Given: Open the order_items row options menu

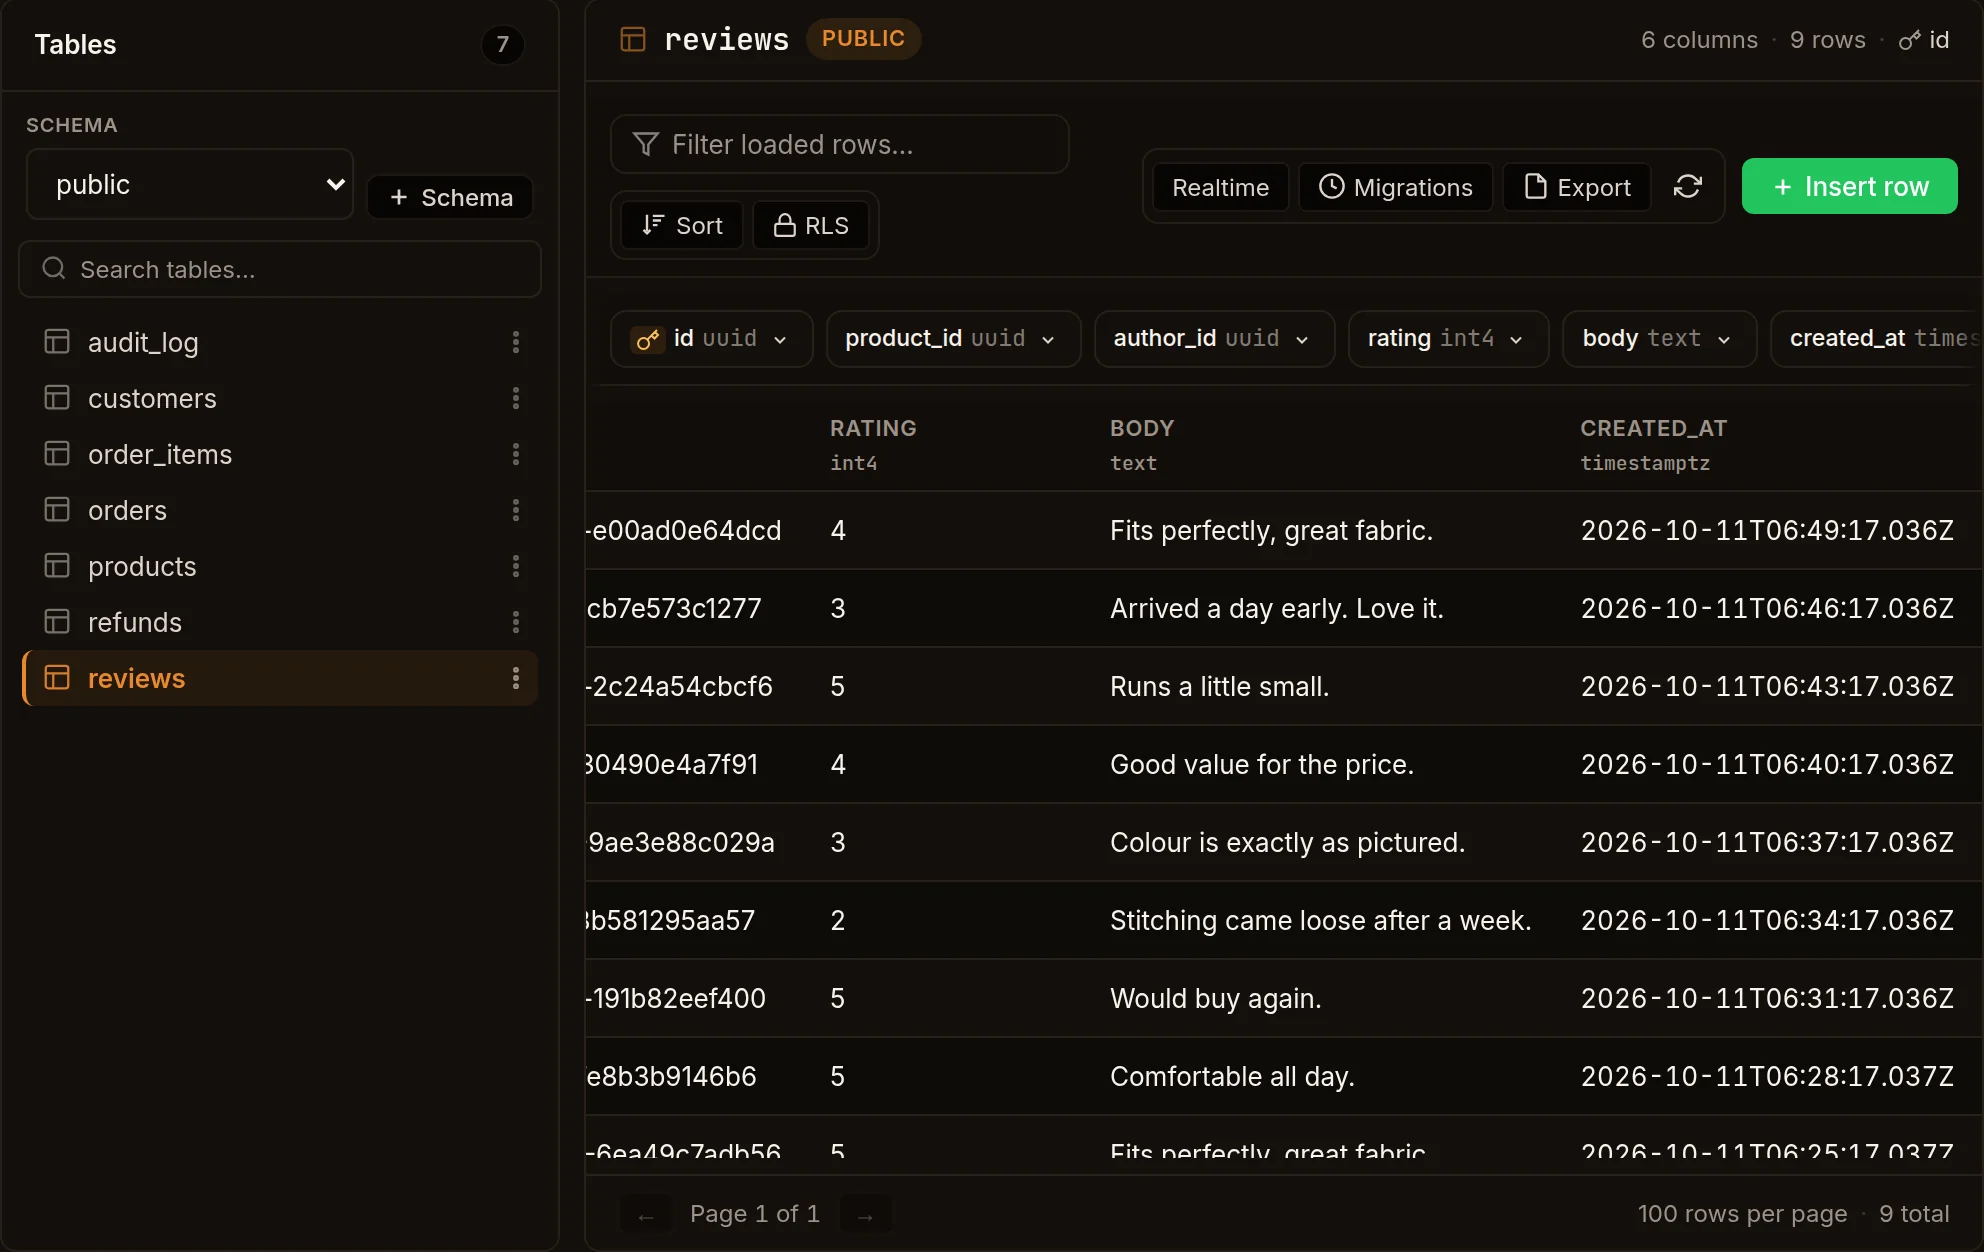Looking at the screenshot, I should [x=516, y=454].
